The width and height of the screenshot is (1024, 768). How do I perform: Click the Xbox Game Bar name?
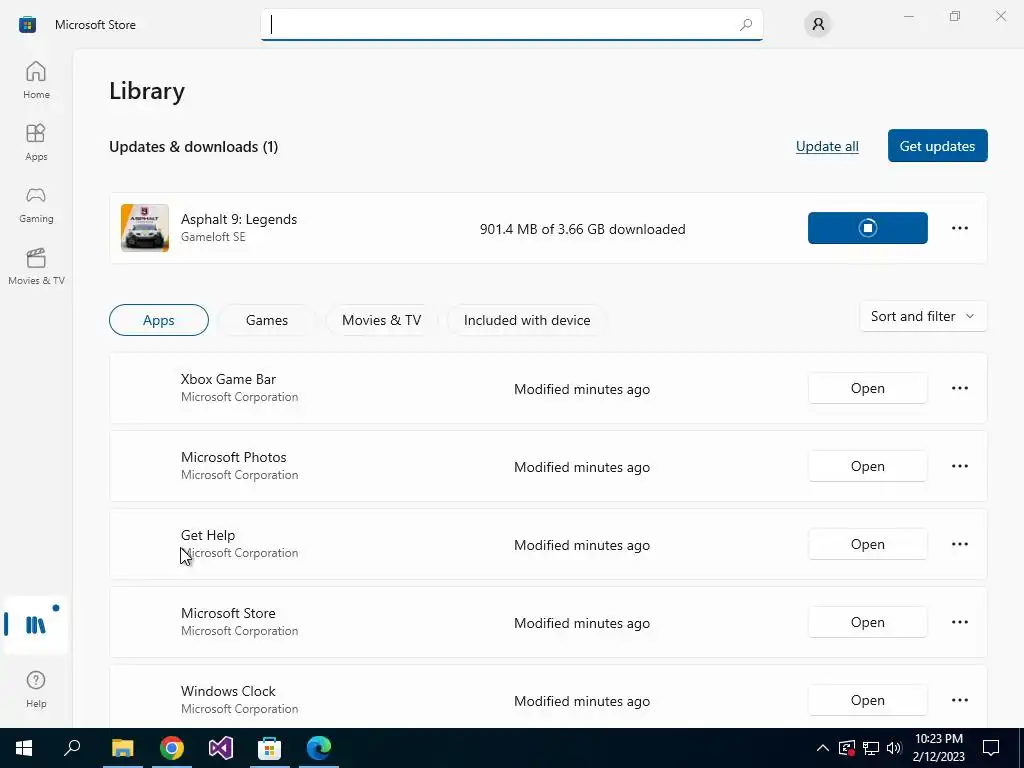click(x=229, y=379)
